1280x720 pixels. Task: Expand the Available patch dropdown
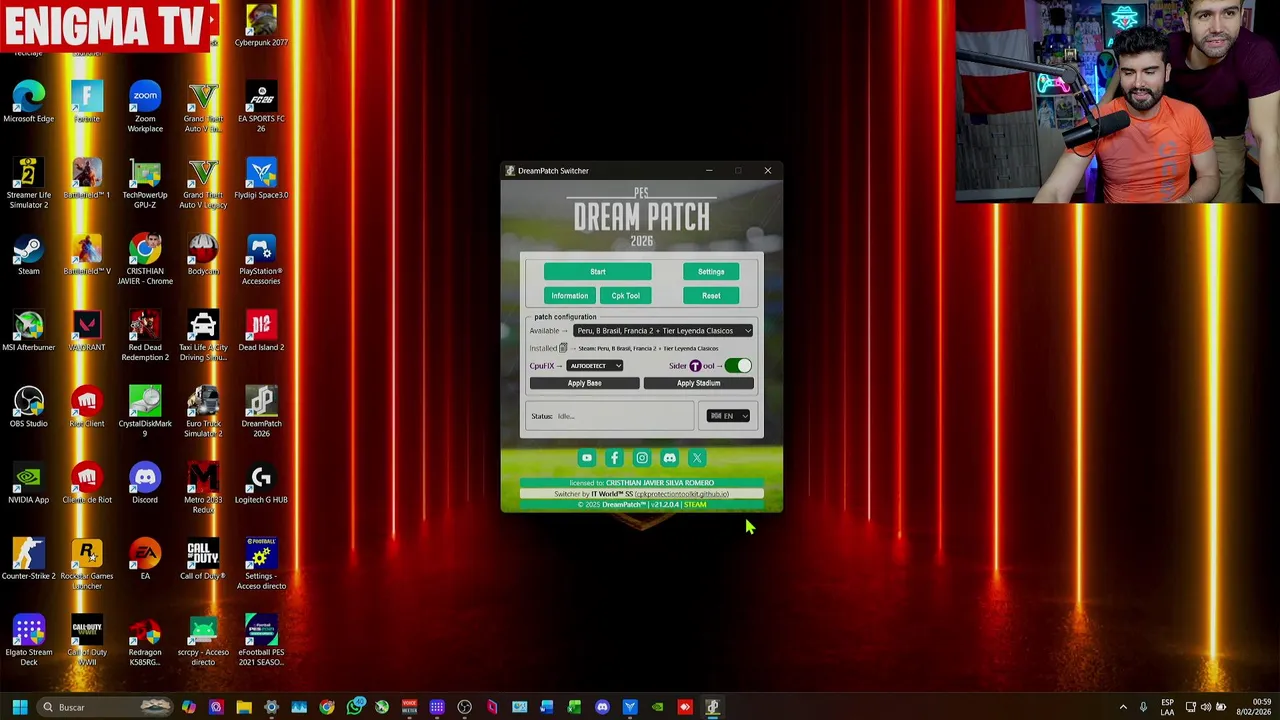click(663, 331)
